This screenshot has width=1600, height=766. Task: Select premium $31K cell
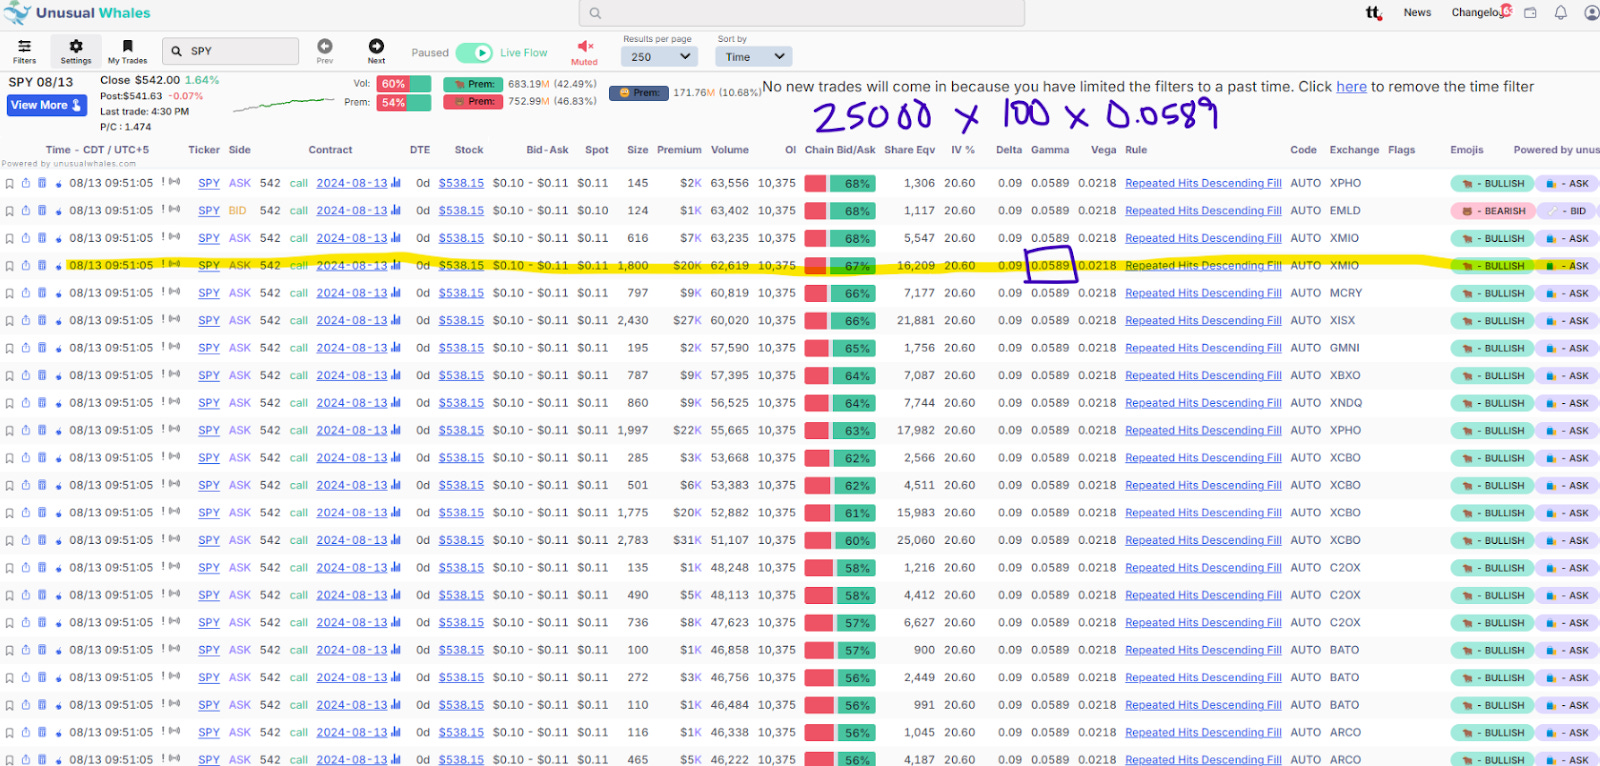click(x=688, y=541)
